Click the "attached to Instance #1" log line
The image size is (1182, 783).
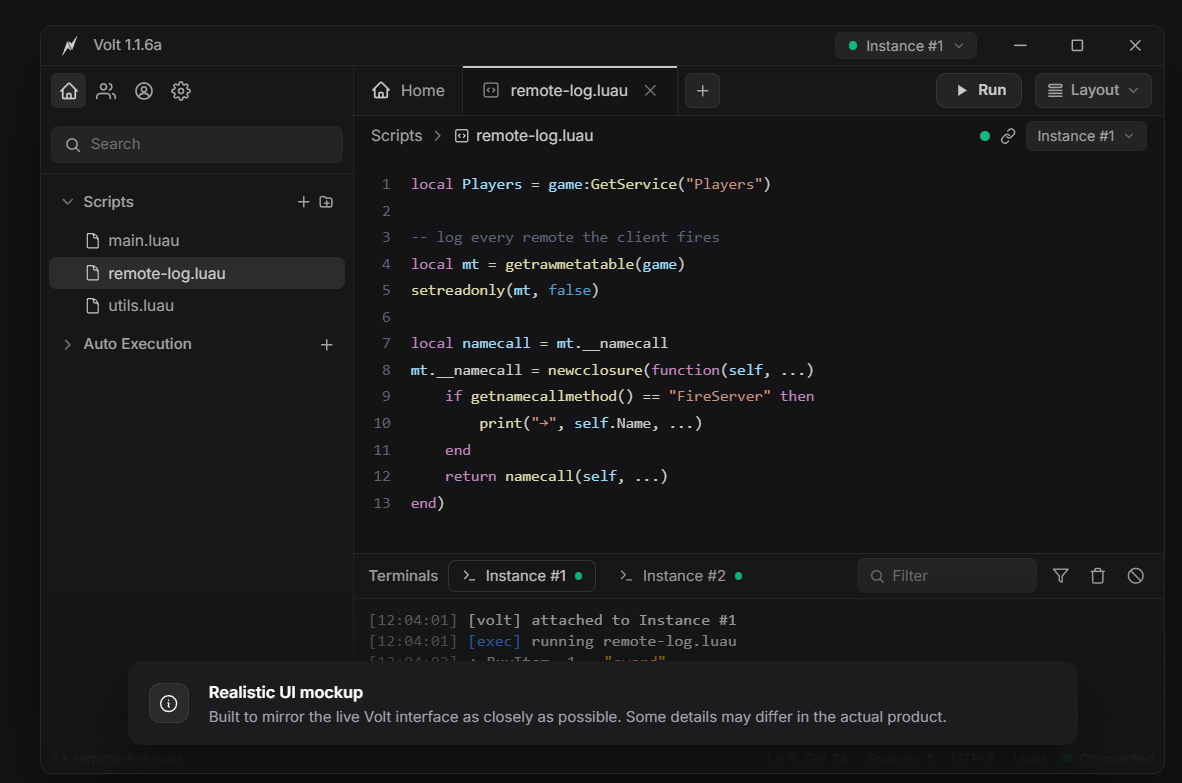pos(553,620)
